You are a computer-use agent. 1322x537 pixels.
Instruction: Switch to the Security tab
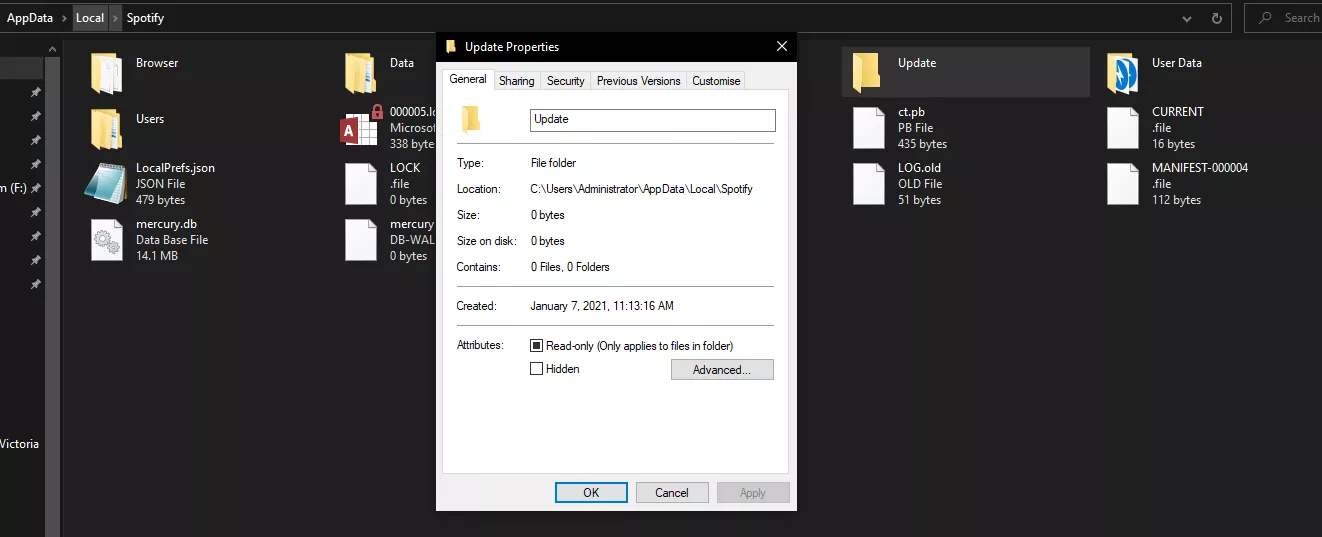coord(566,81)
